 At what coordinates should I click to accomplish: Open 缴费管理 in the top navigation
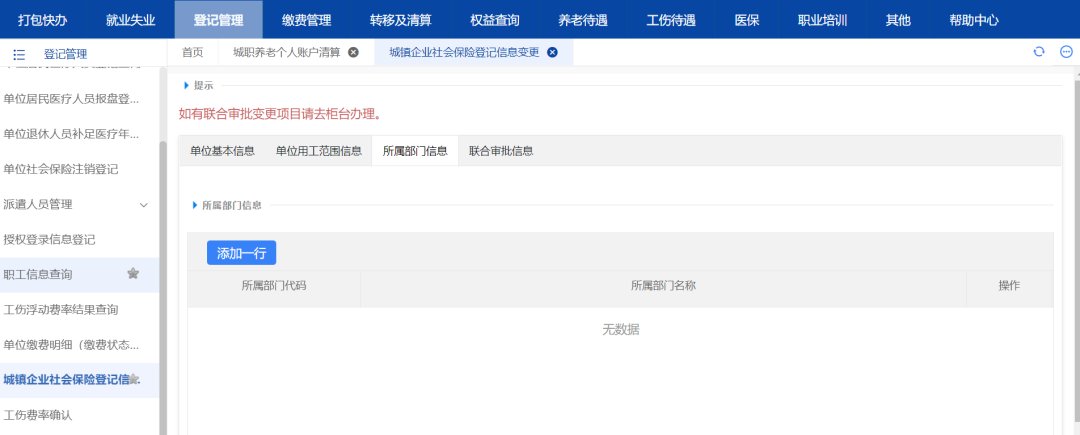(x=306, y=19)
